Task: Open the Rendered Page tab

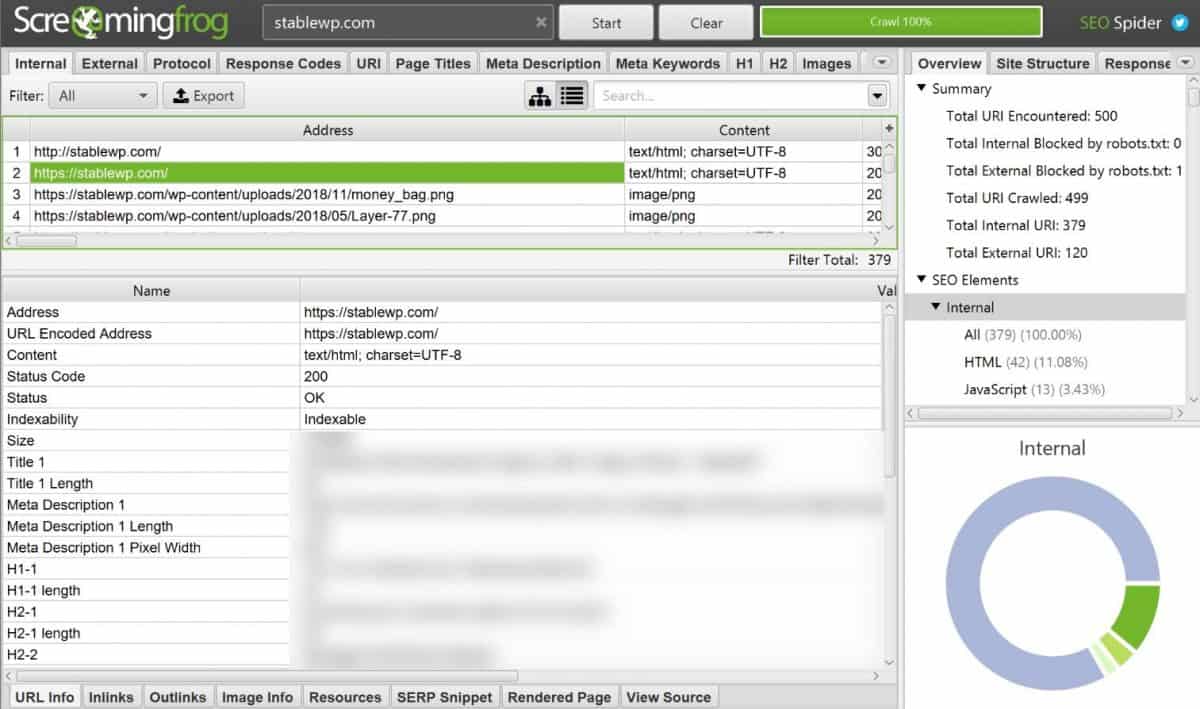Action: point(560,697)
